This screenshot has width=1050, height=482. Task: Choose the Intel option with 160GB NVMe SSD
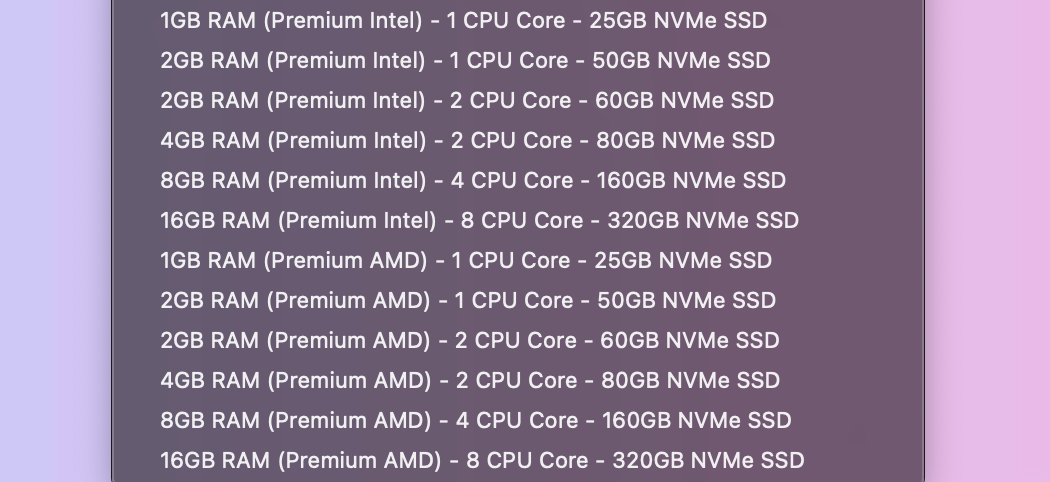tap(473, 180)
